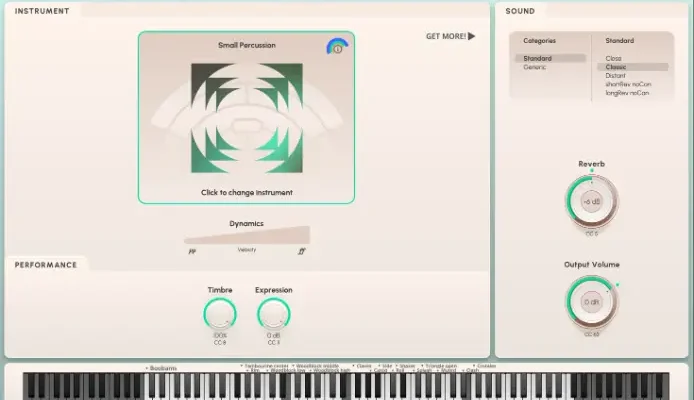Click the GET MORE! play arrow
694x400 pixels.
[471, 36]
